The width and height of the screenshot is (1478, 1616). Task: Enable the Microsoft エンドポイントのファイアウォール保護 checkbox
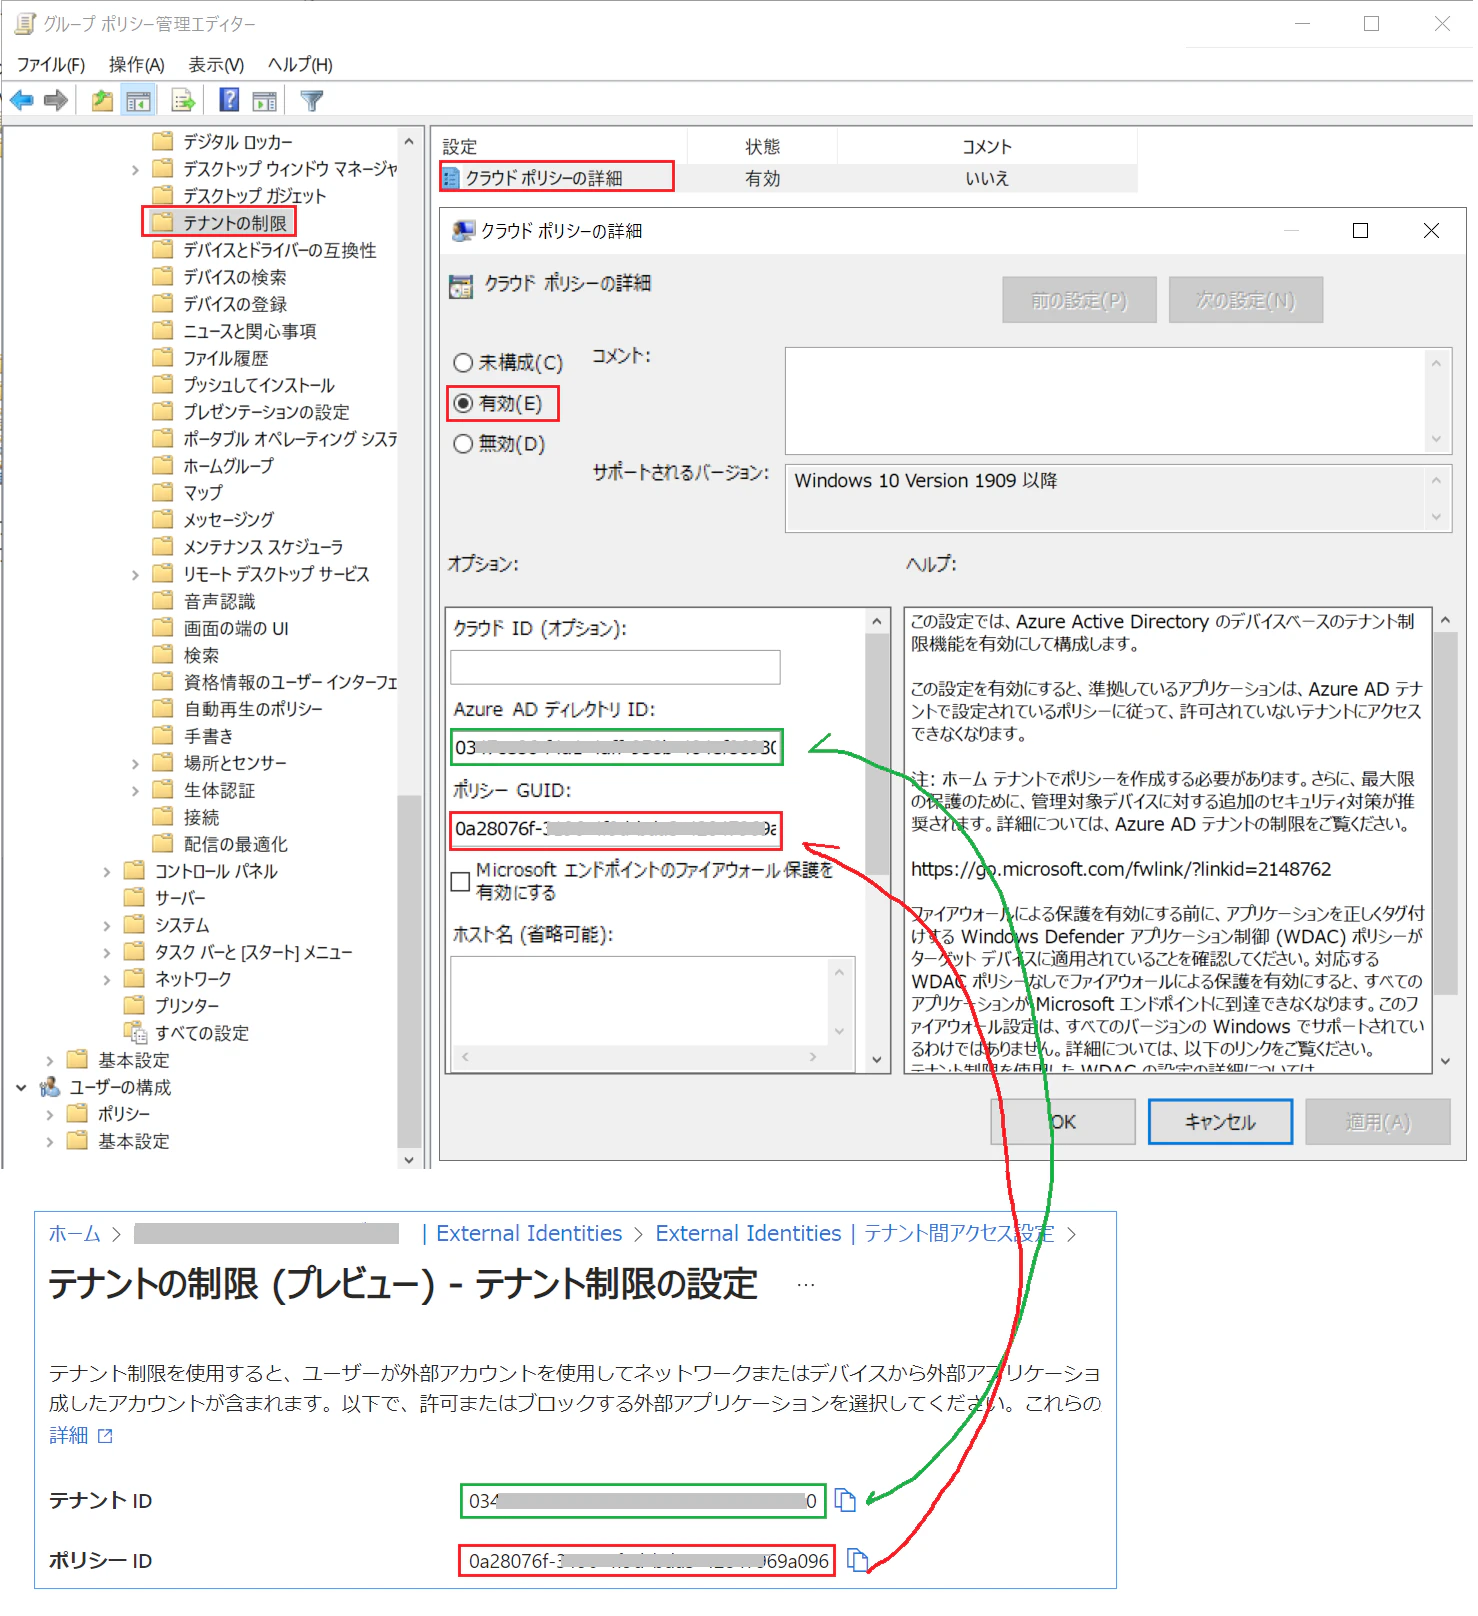point(461,881)
